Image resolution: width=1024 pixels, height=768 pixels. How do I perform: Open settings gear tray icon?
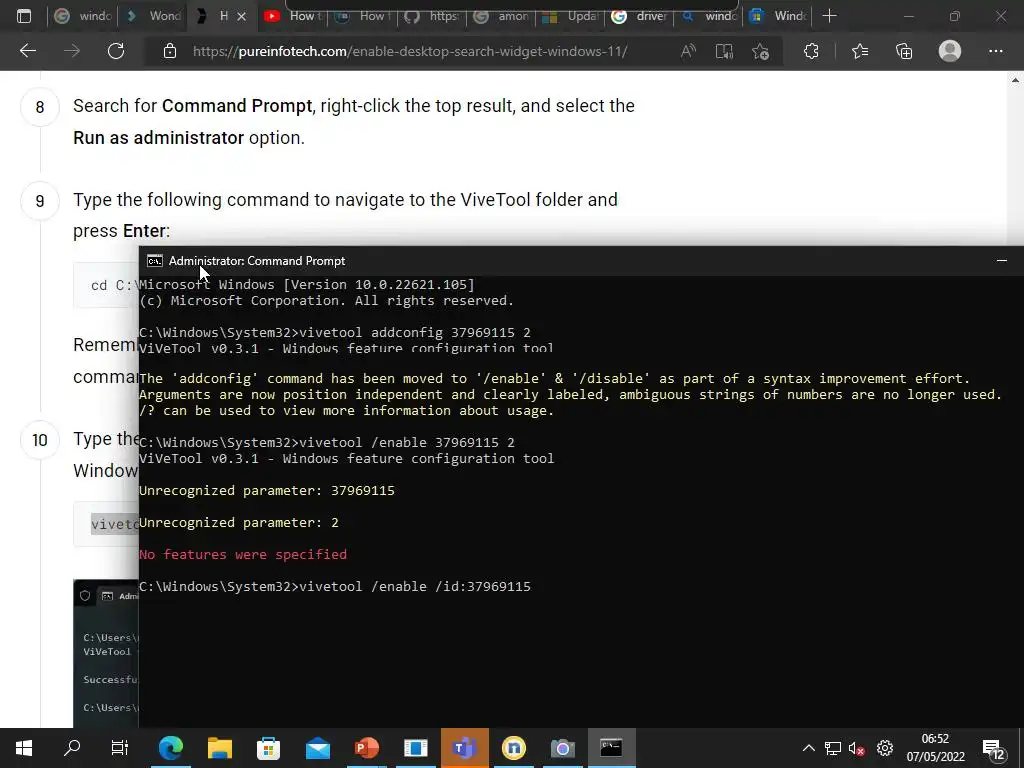point(885,748)
